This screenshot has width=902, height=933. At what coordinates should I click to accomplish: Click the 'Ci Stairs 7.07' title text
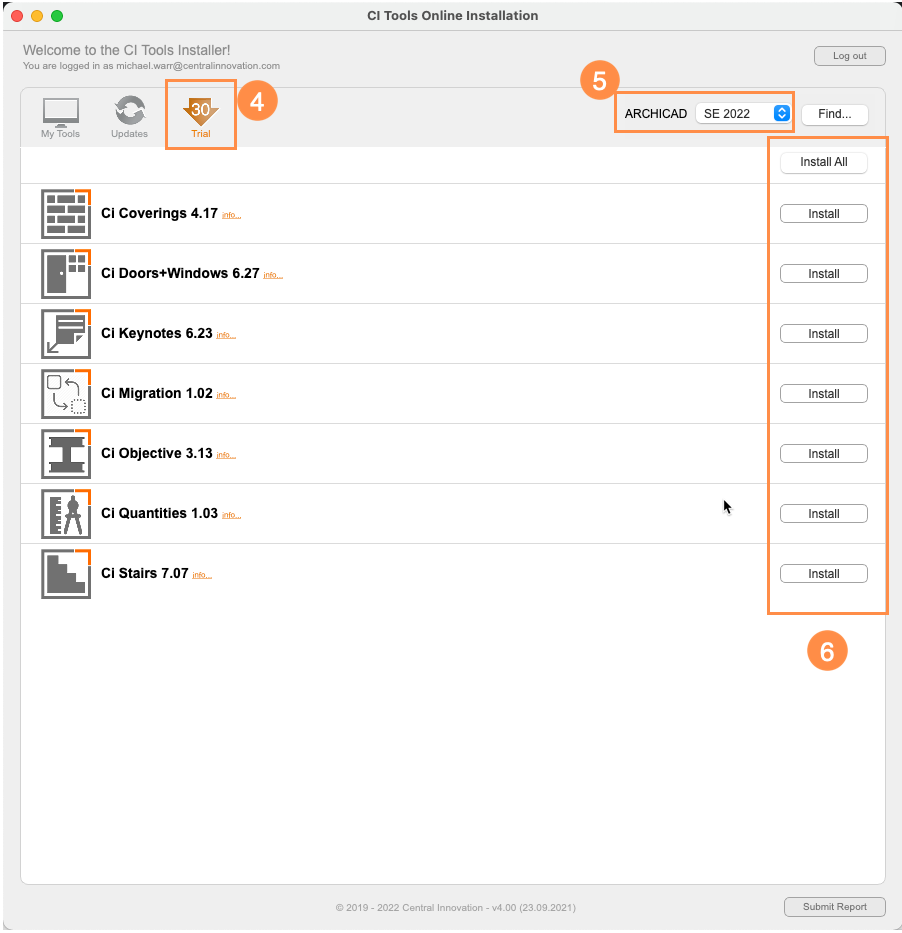pos(145,574)
